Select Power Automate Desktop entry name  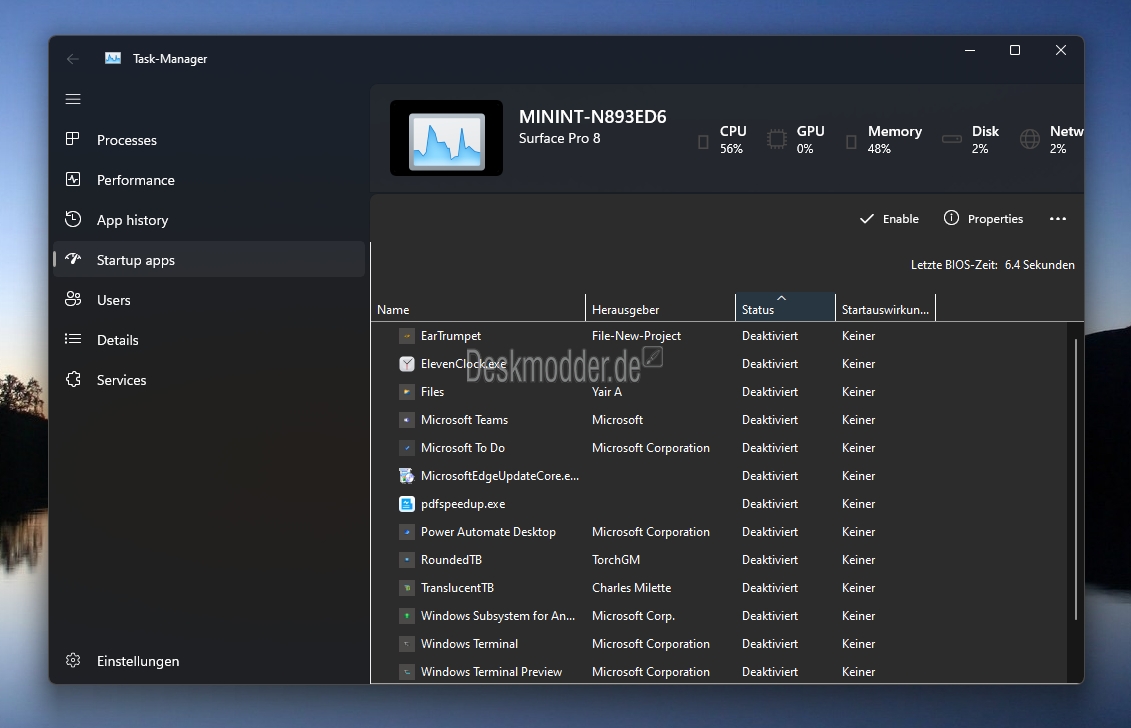pos(488,532)
